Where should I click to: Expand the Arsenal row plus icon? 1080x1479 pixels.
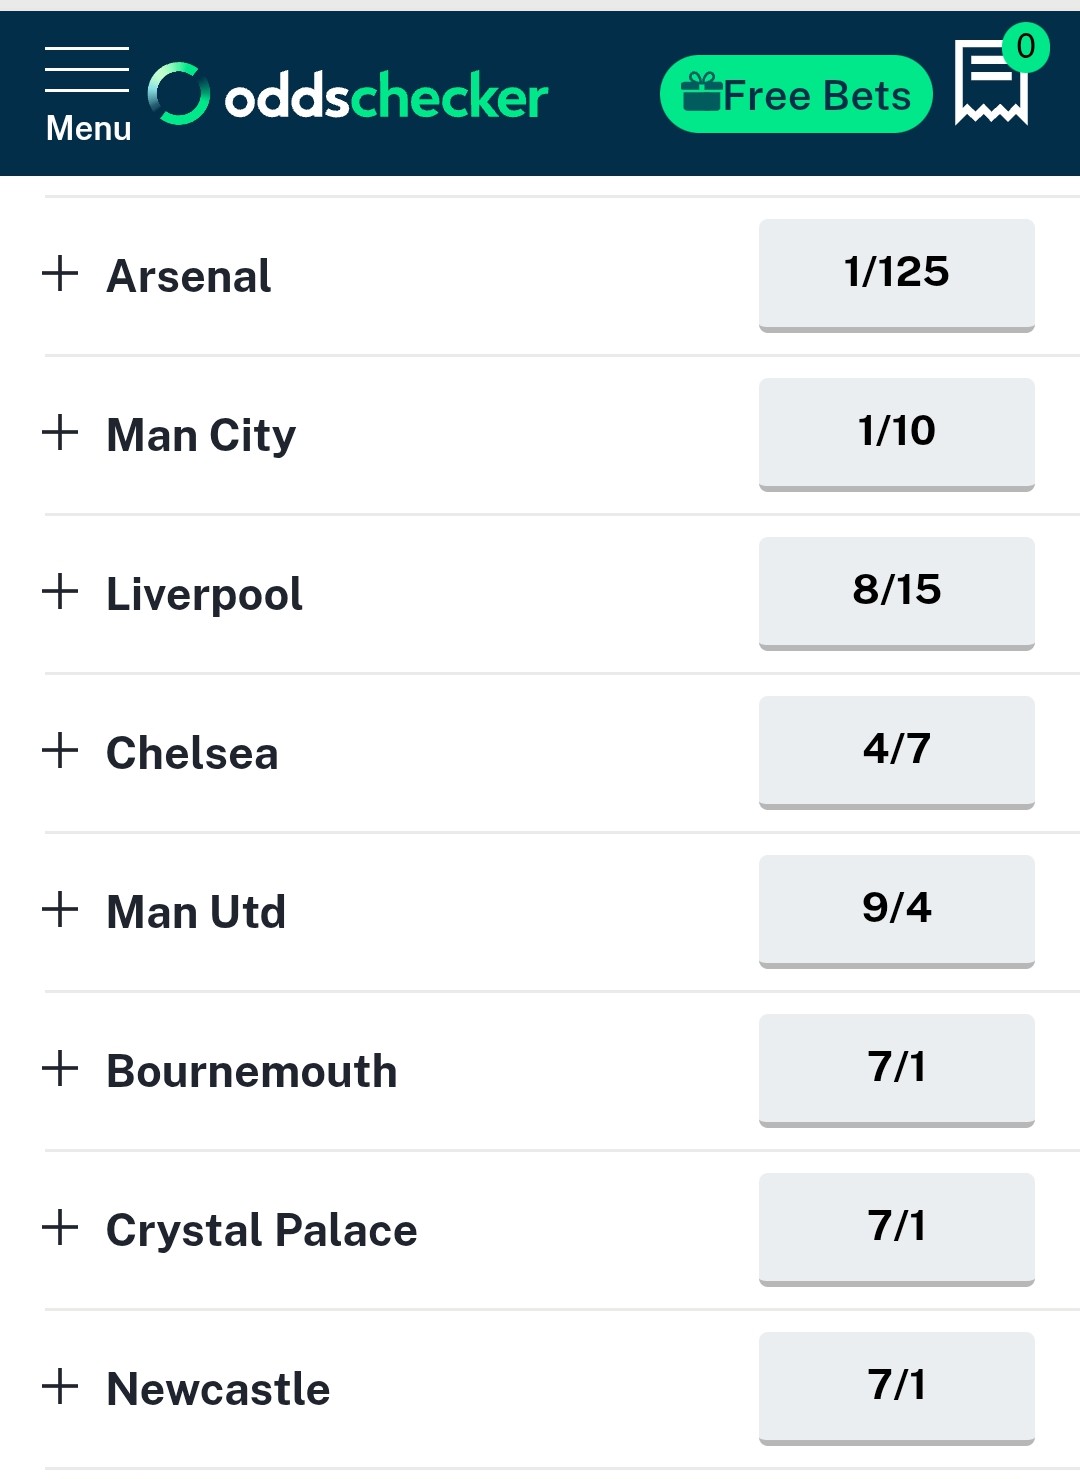coord(61,273)
